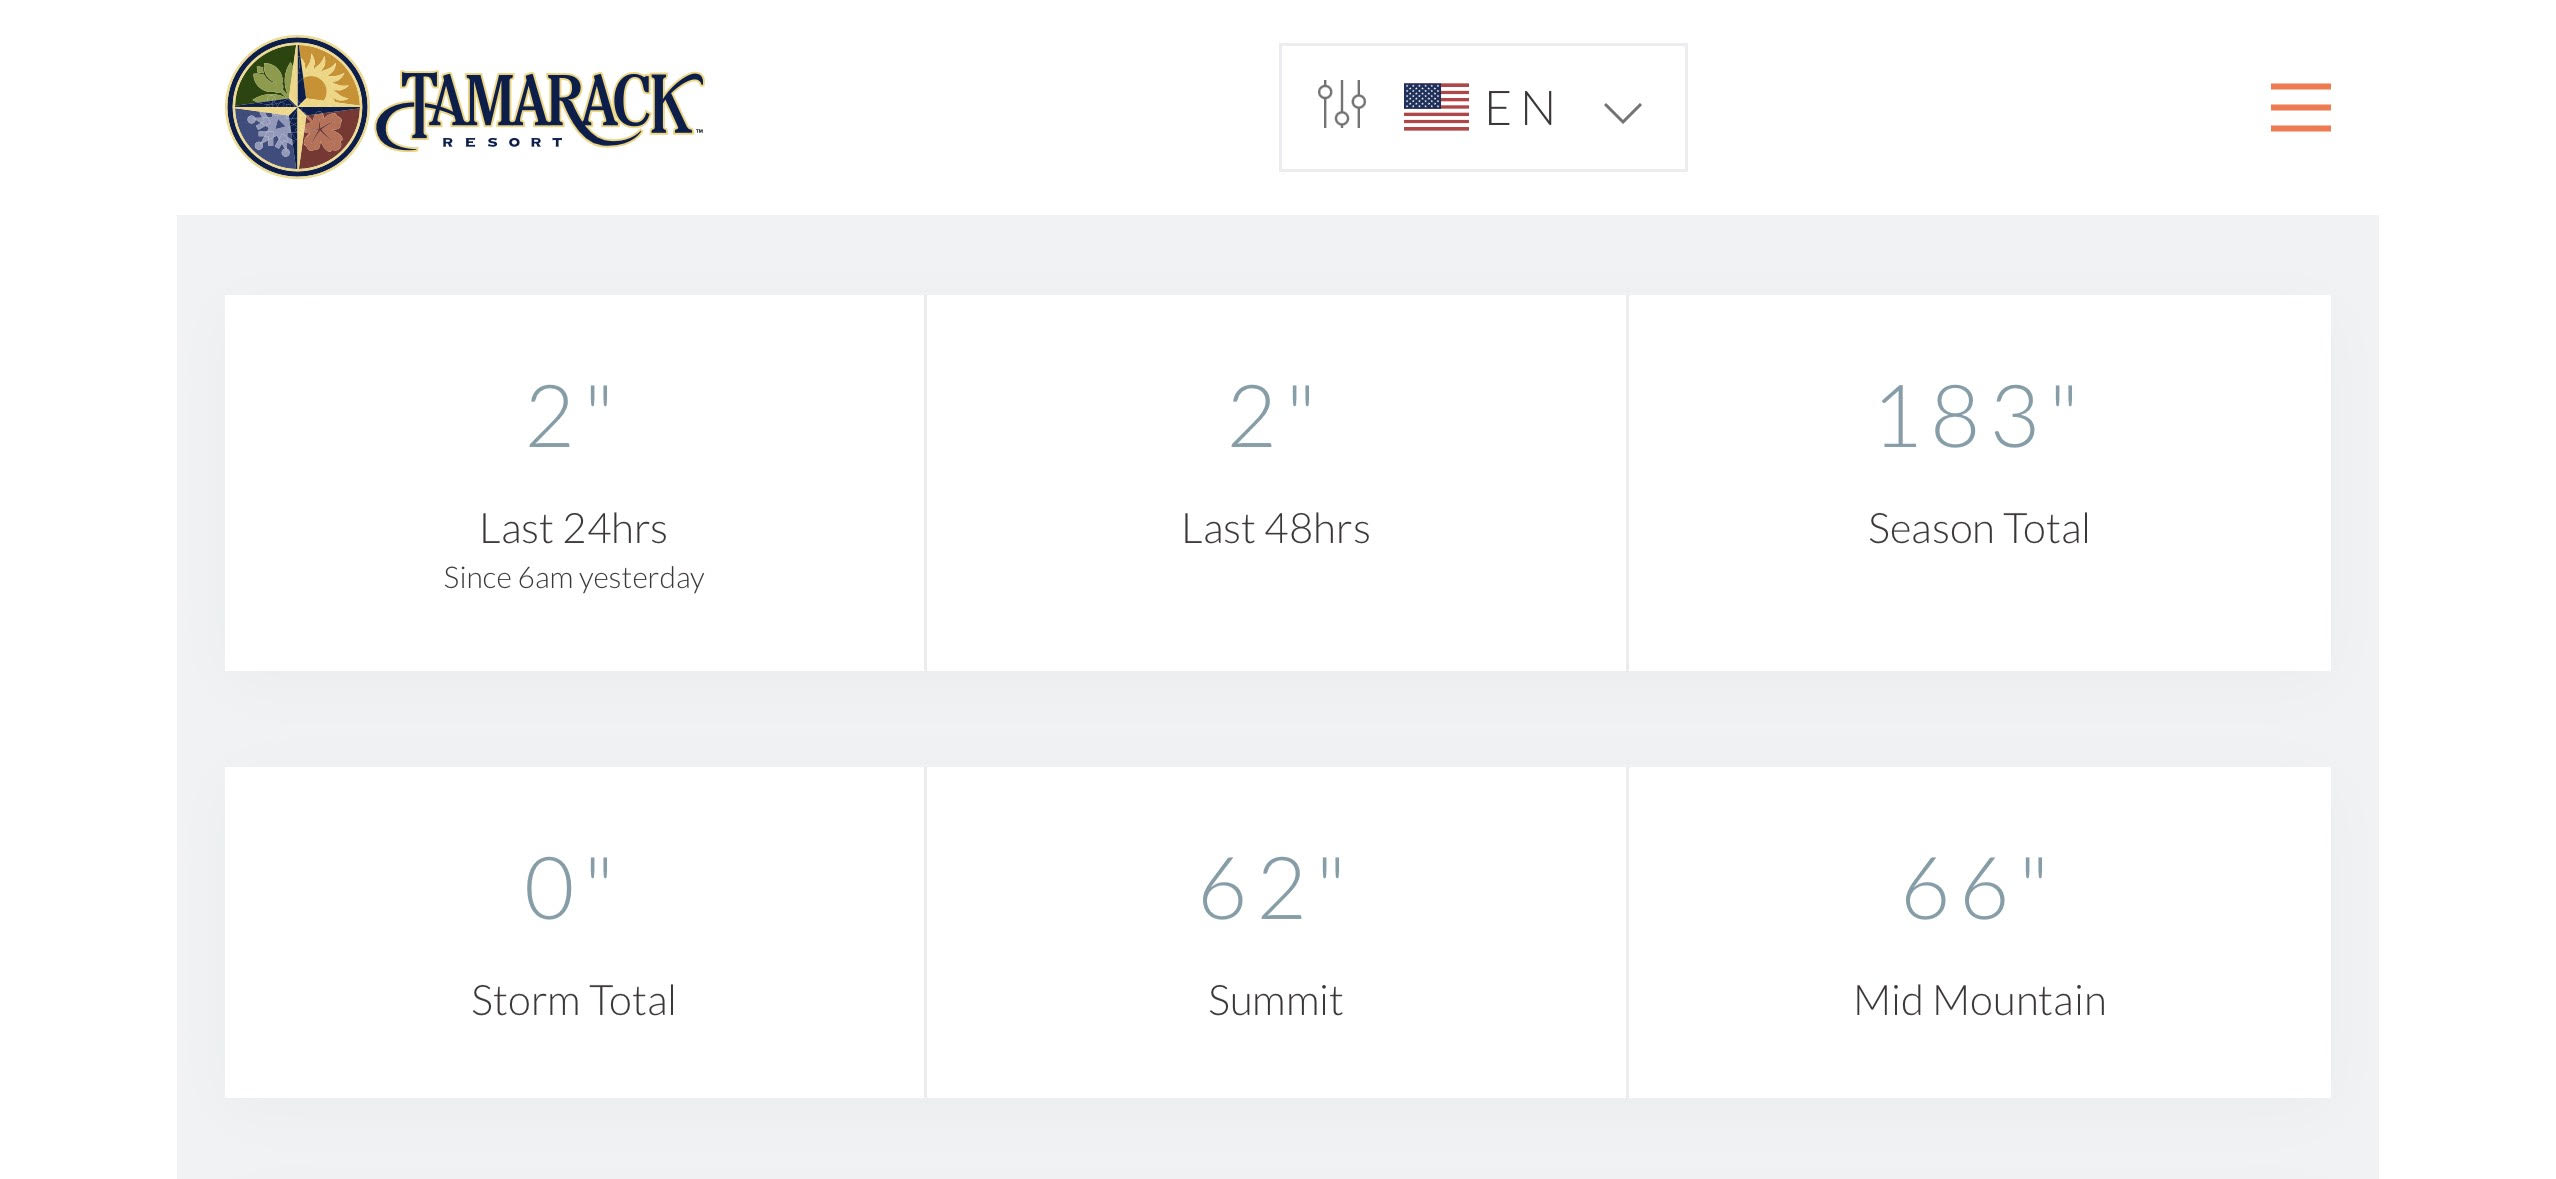Click the Storm Total card
2556x1179 pixels.
coord(574,932)
